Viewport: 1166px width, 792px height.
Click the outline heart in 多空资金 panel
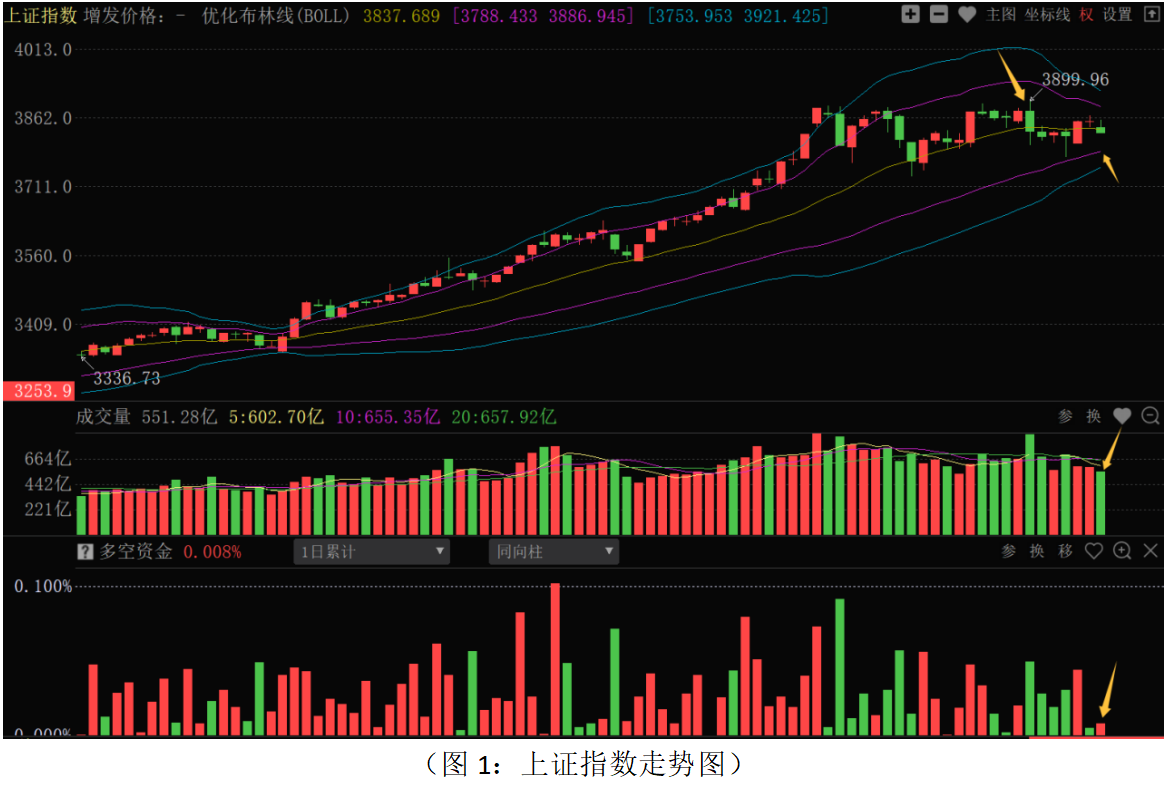pyautogui.click(x=1093, y=551)
